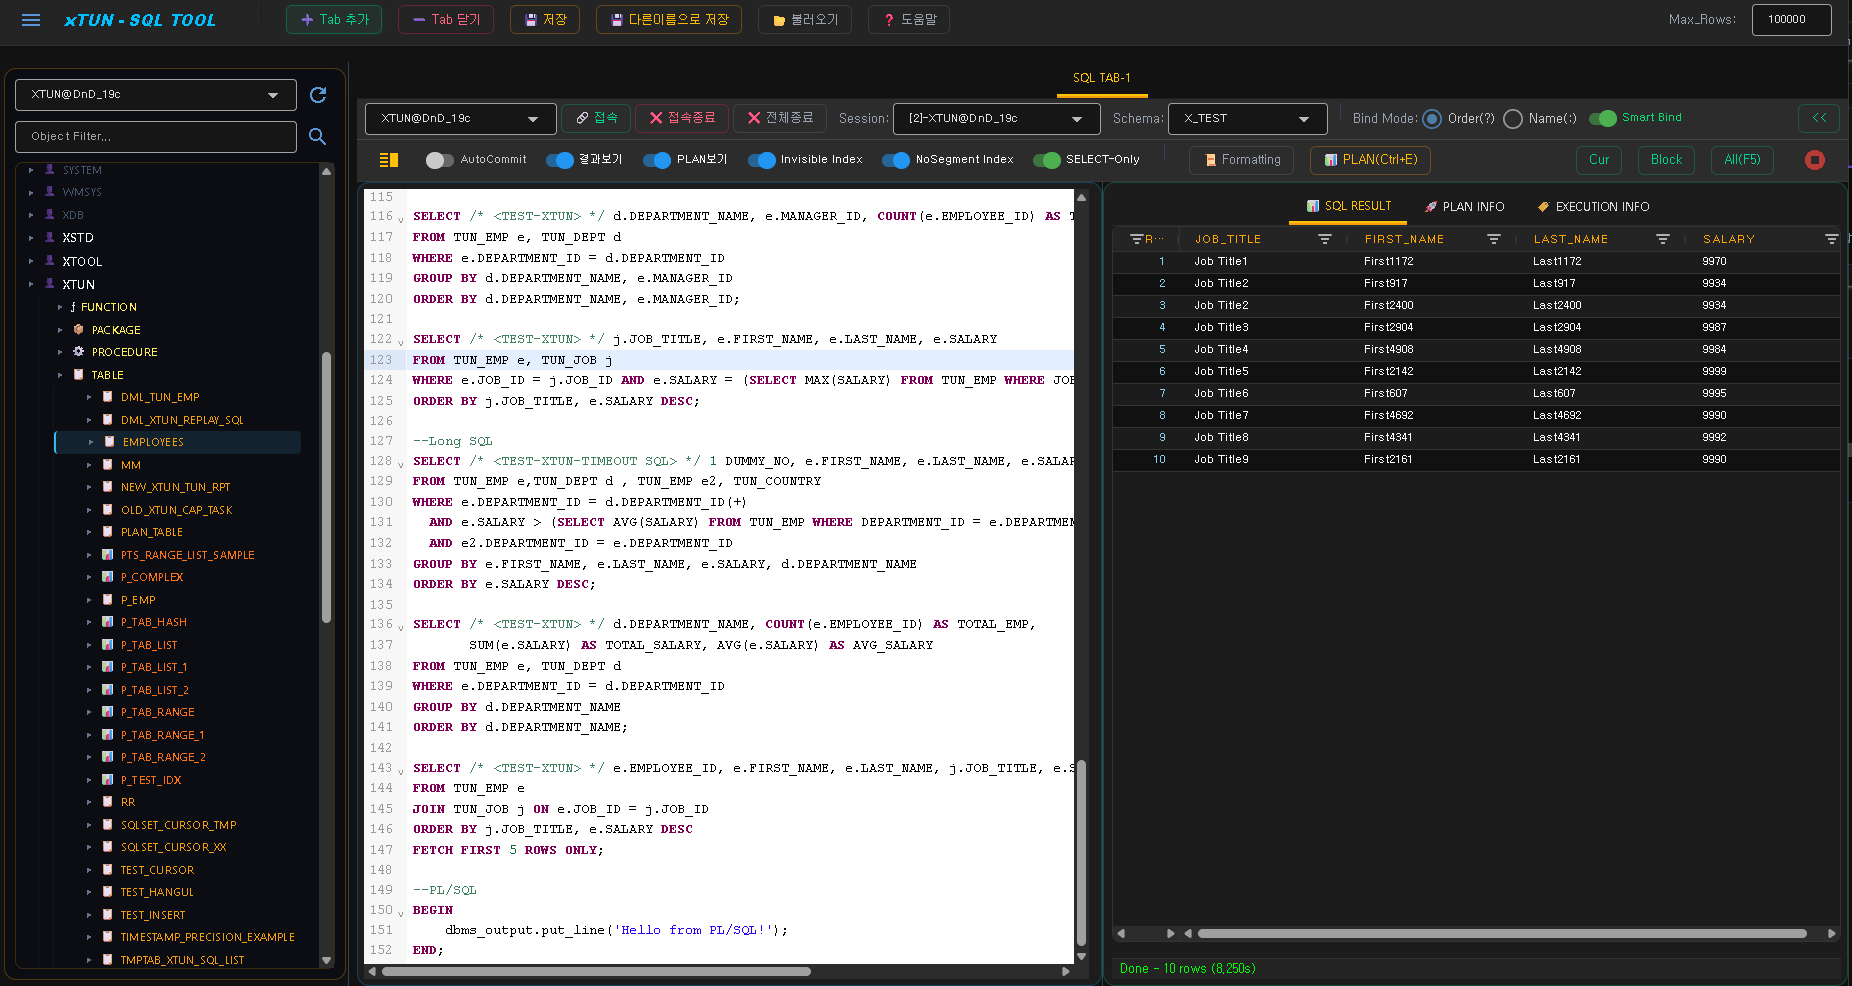Click the SQL editor horizontal scrollbar
Screen dimensions: 1852x986
point(596,971)
